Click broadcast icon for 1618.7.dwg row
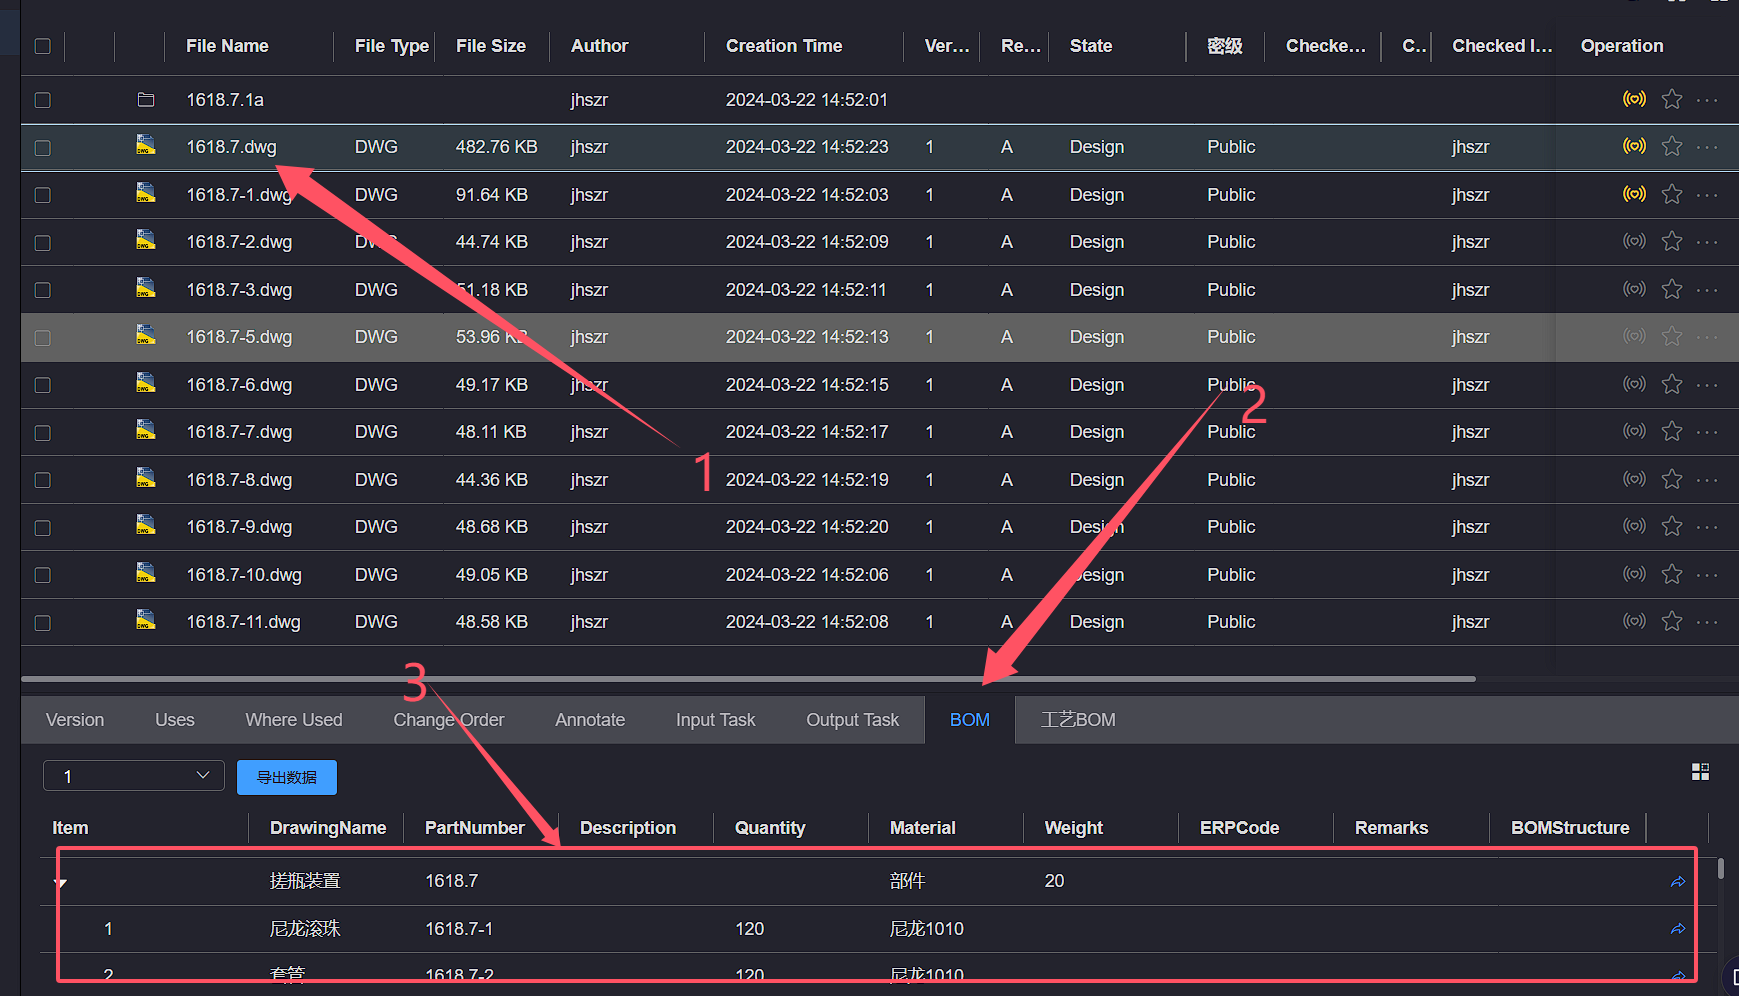The image size is (1739, 996). [1634, 146]
